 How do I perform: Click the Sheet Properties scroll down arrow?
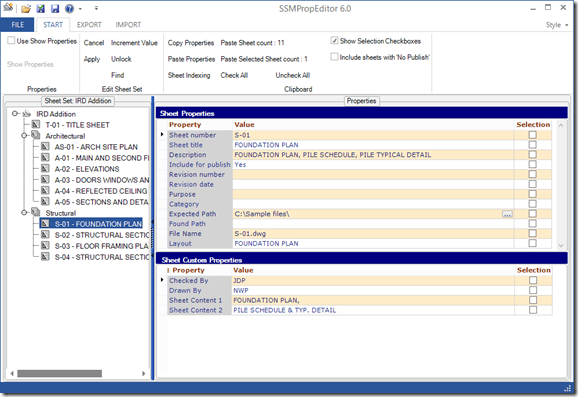[x=561, y=245]
